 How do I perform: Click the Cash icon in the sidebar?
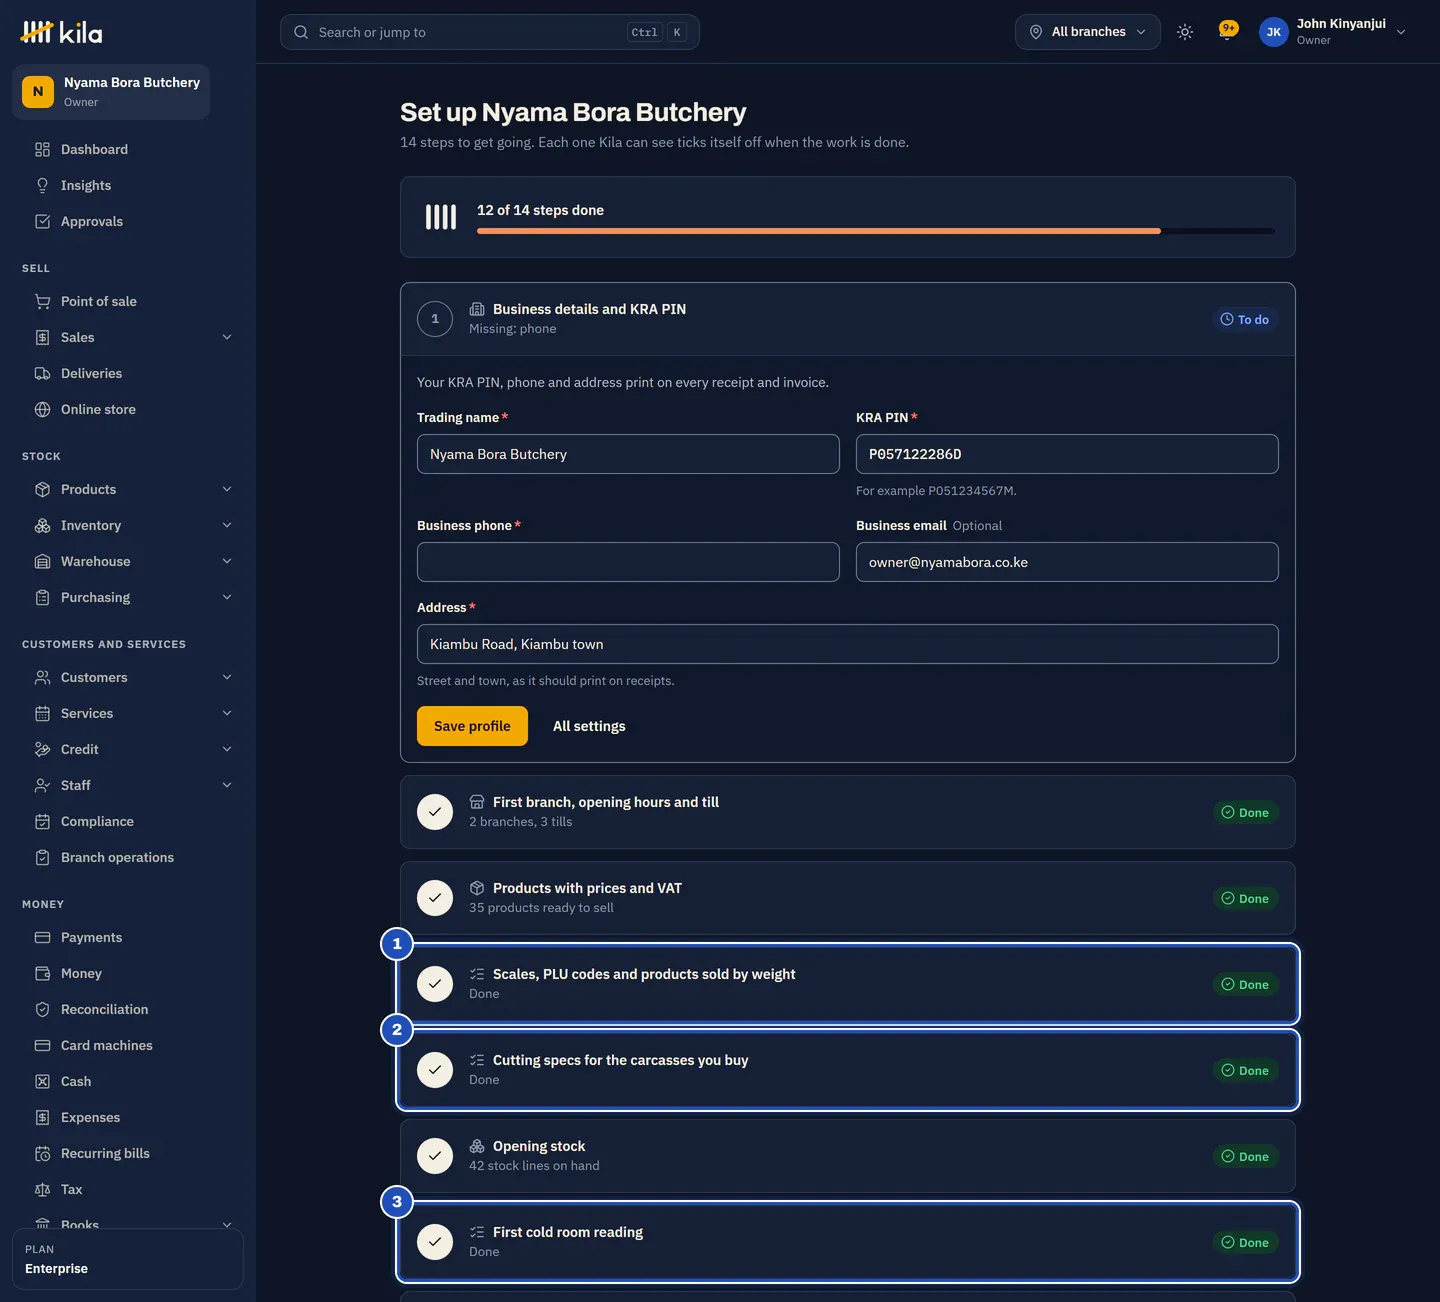[x=42, y=1082]
